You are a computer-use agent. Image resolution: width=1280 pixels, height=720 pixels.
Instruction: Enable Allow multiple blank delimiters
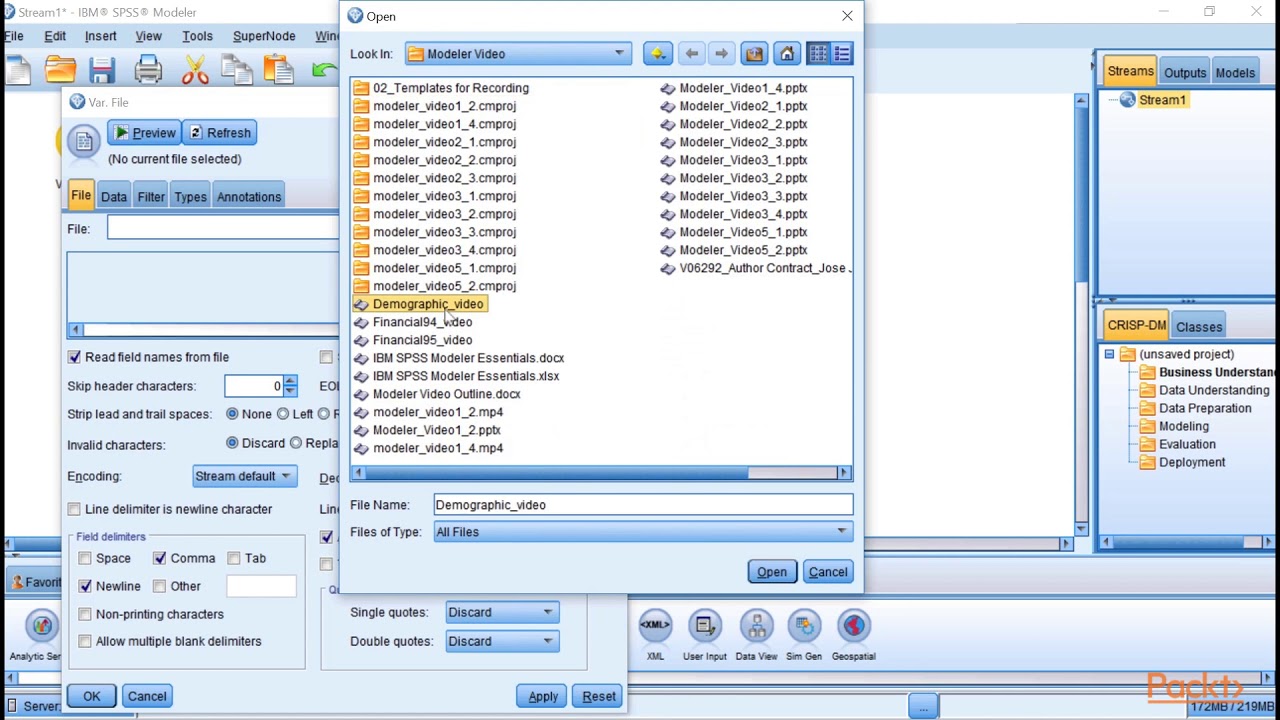tap(85, 641)
